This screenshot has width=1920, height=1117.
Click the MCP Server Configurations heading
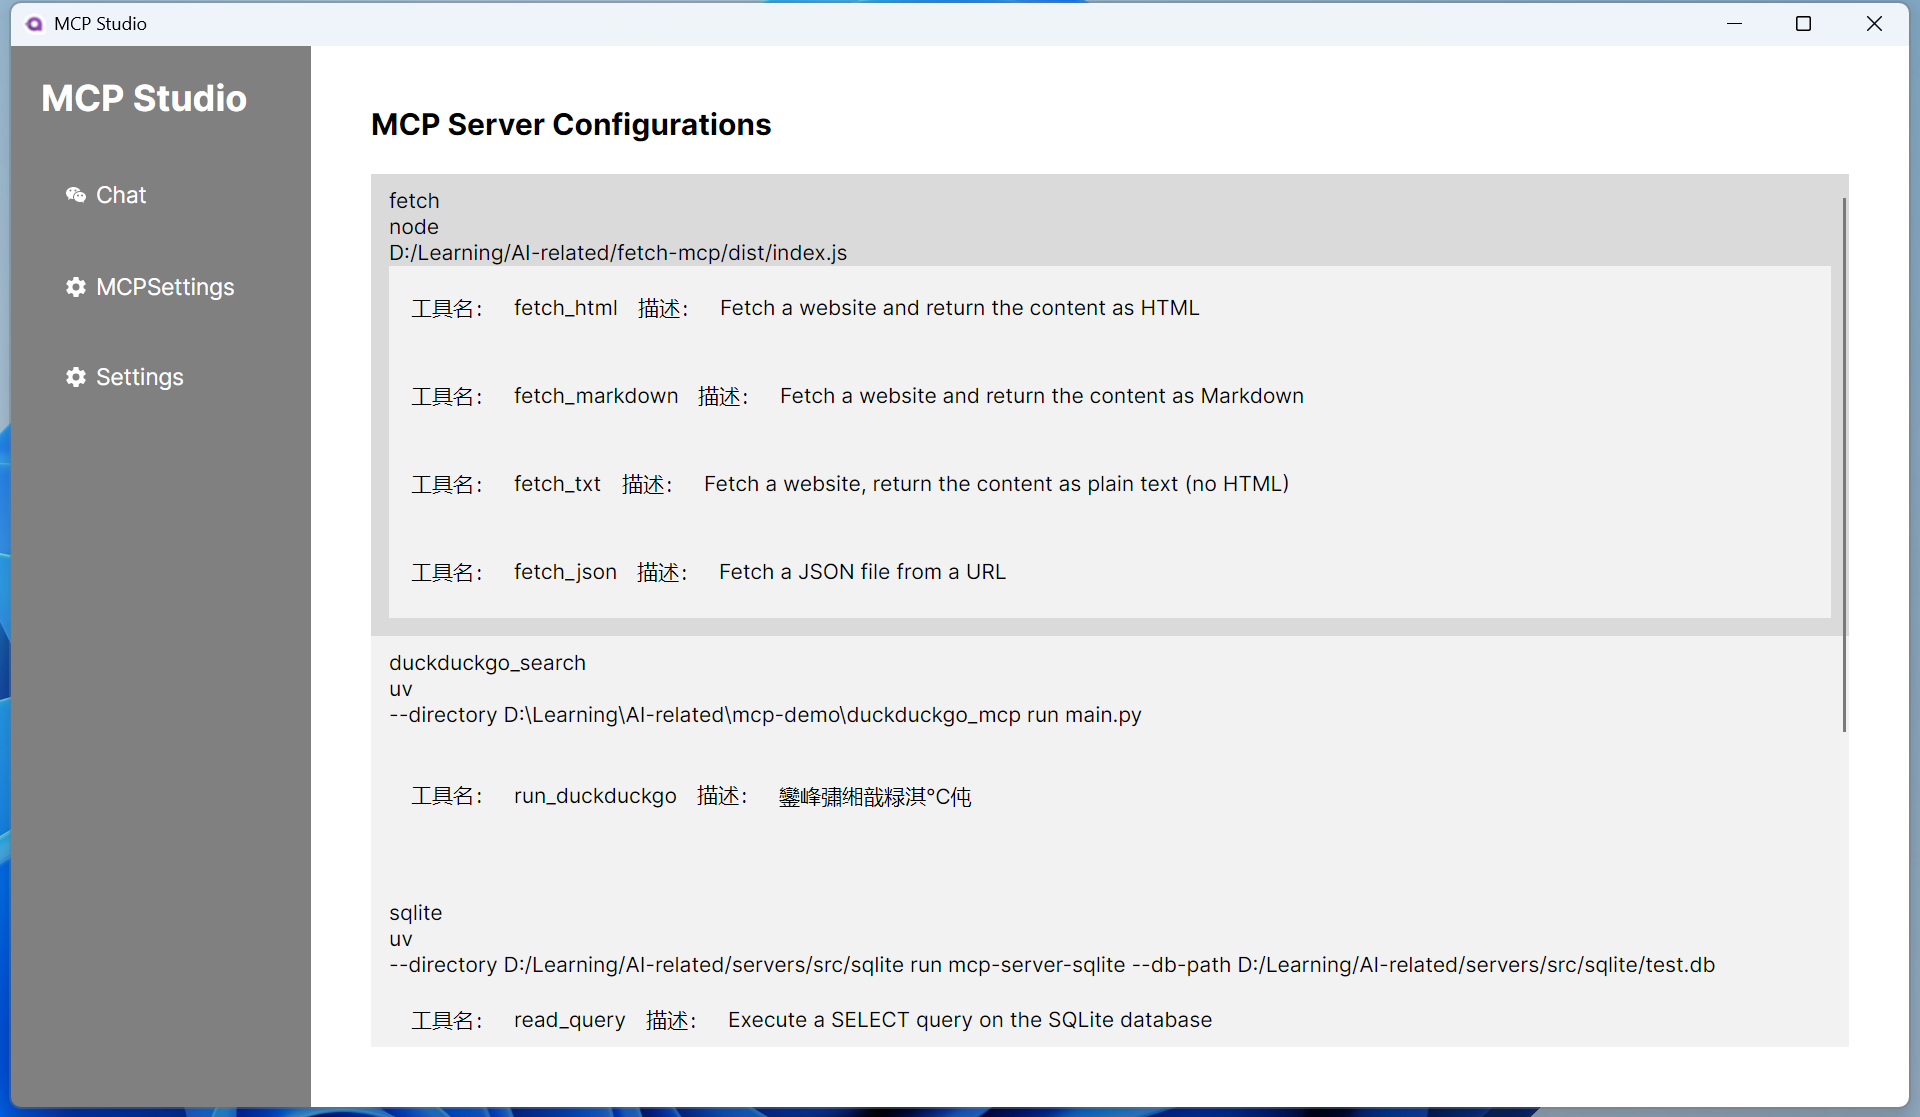coord(571,124)
